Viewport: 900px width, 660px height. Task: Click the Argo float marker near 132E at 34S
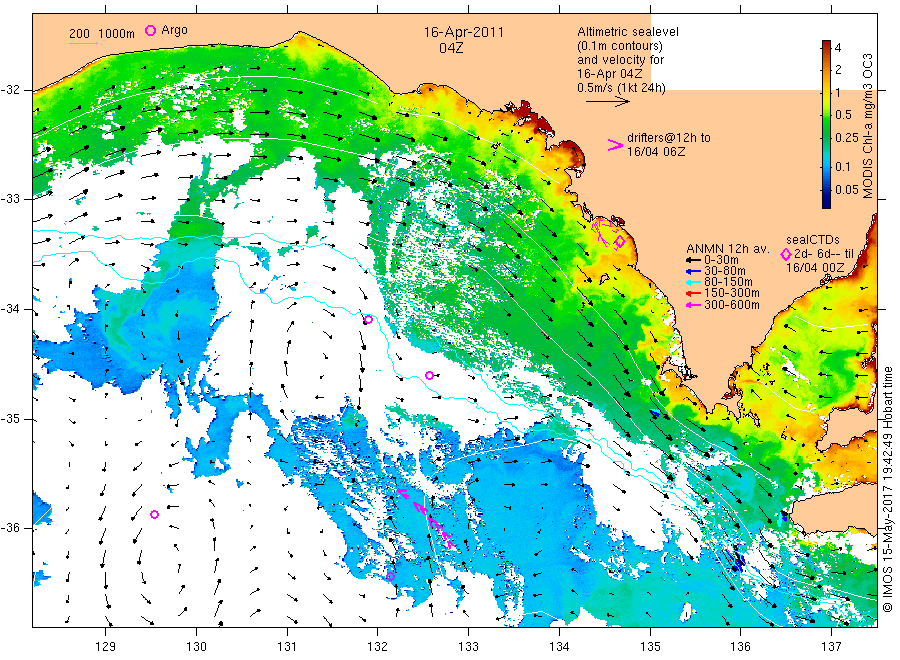click(368, 320)
